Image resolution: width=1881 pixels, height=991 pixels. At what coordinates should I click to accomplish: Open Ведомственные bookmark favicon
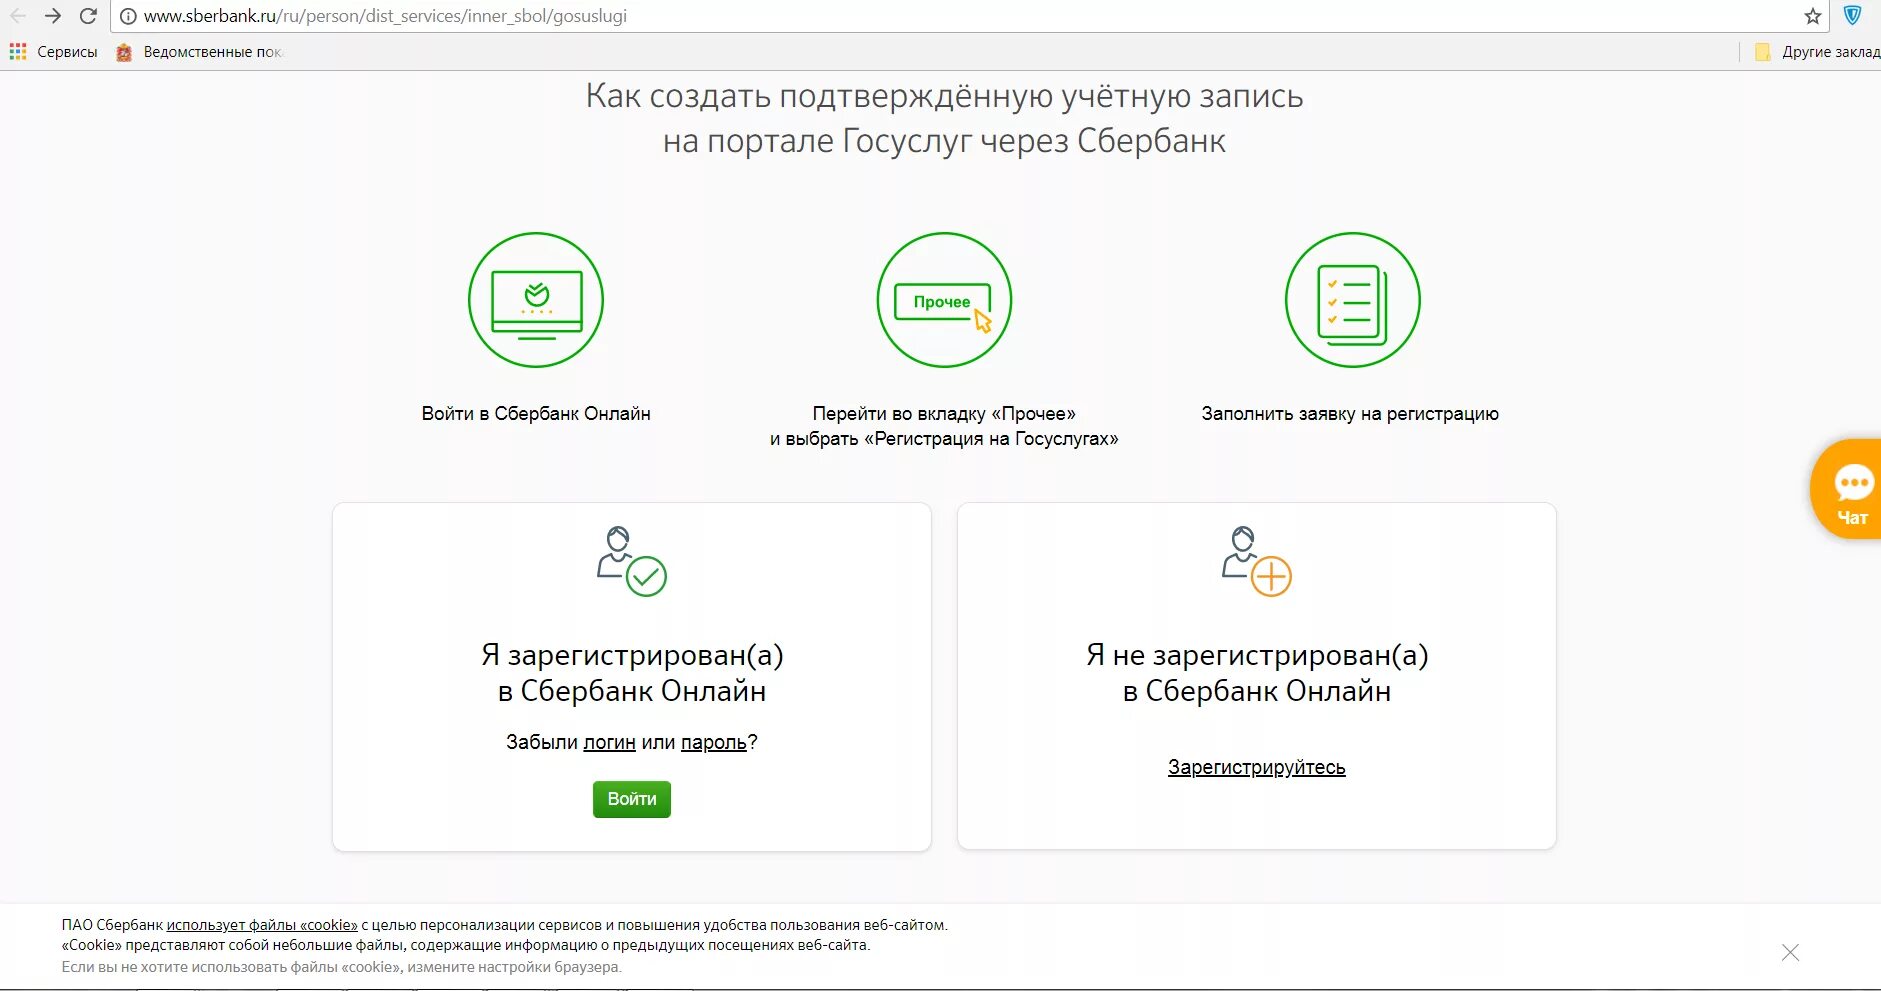tap(124, 52)
